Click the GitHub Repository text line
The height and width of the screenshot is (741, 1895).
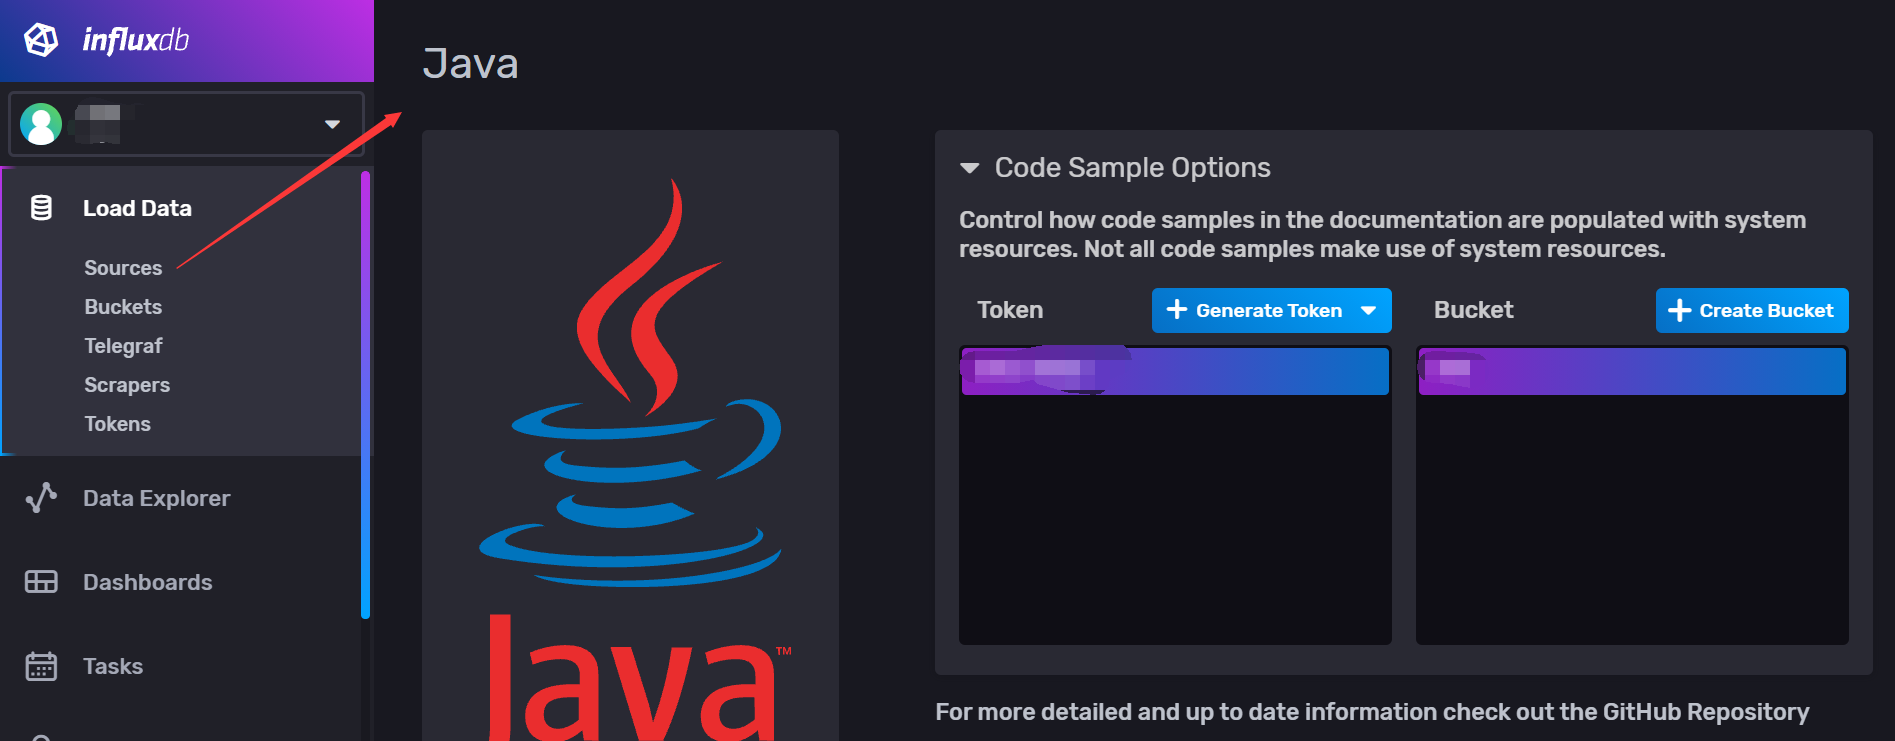1372,712
